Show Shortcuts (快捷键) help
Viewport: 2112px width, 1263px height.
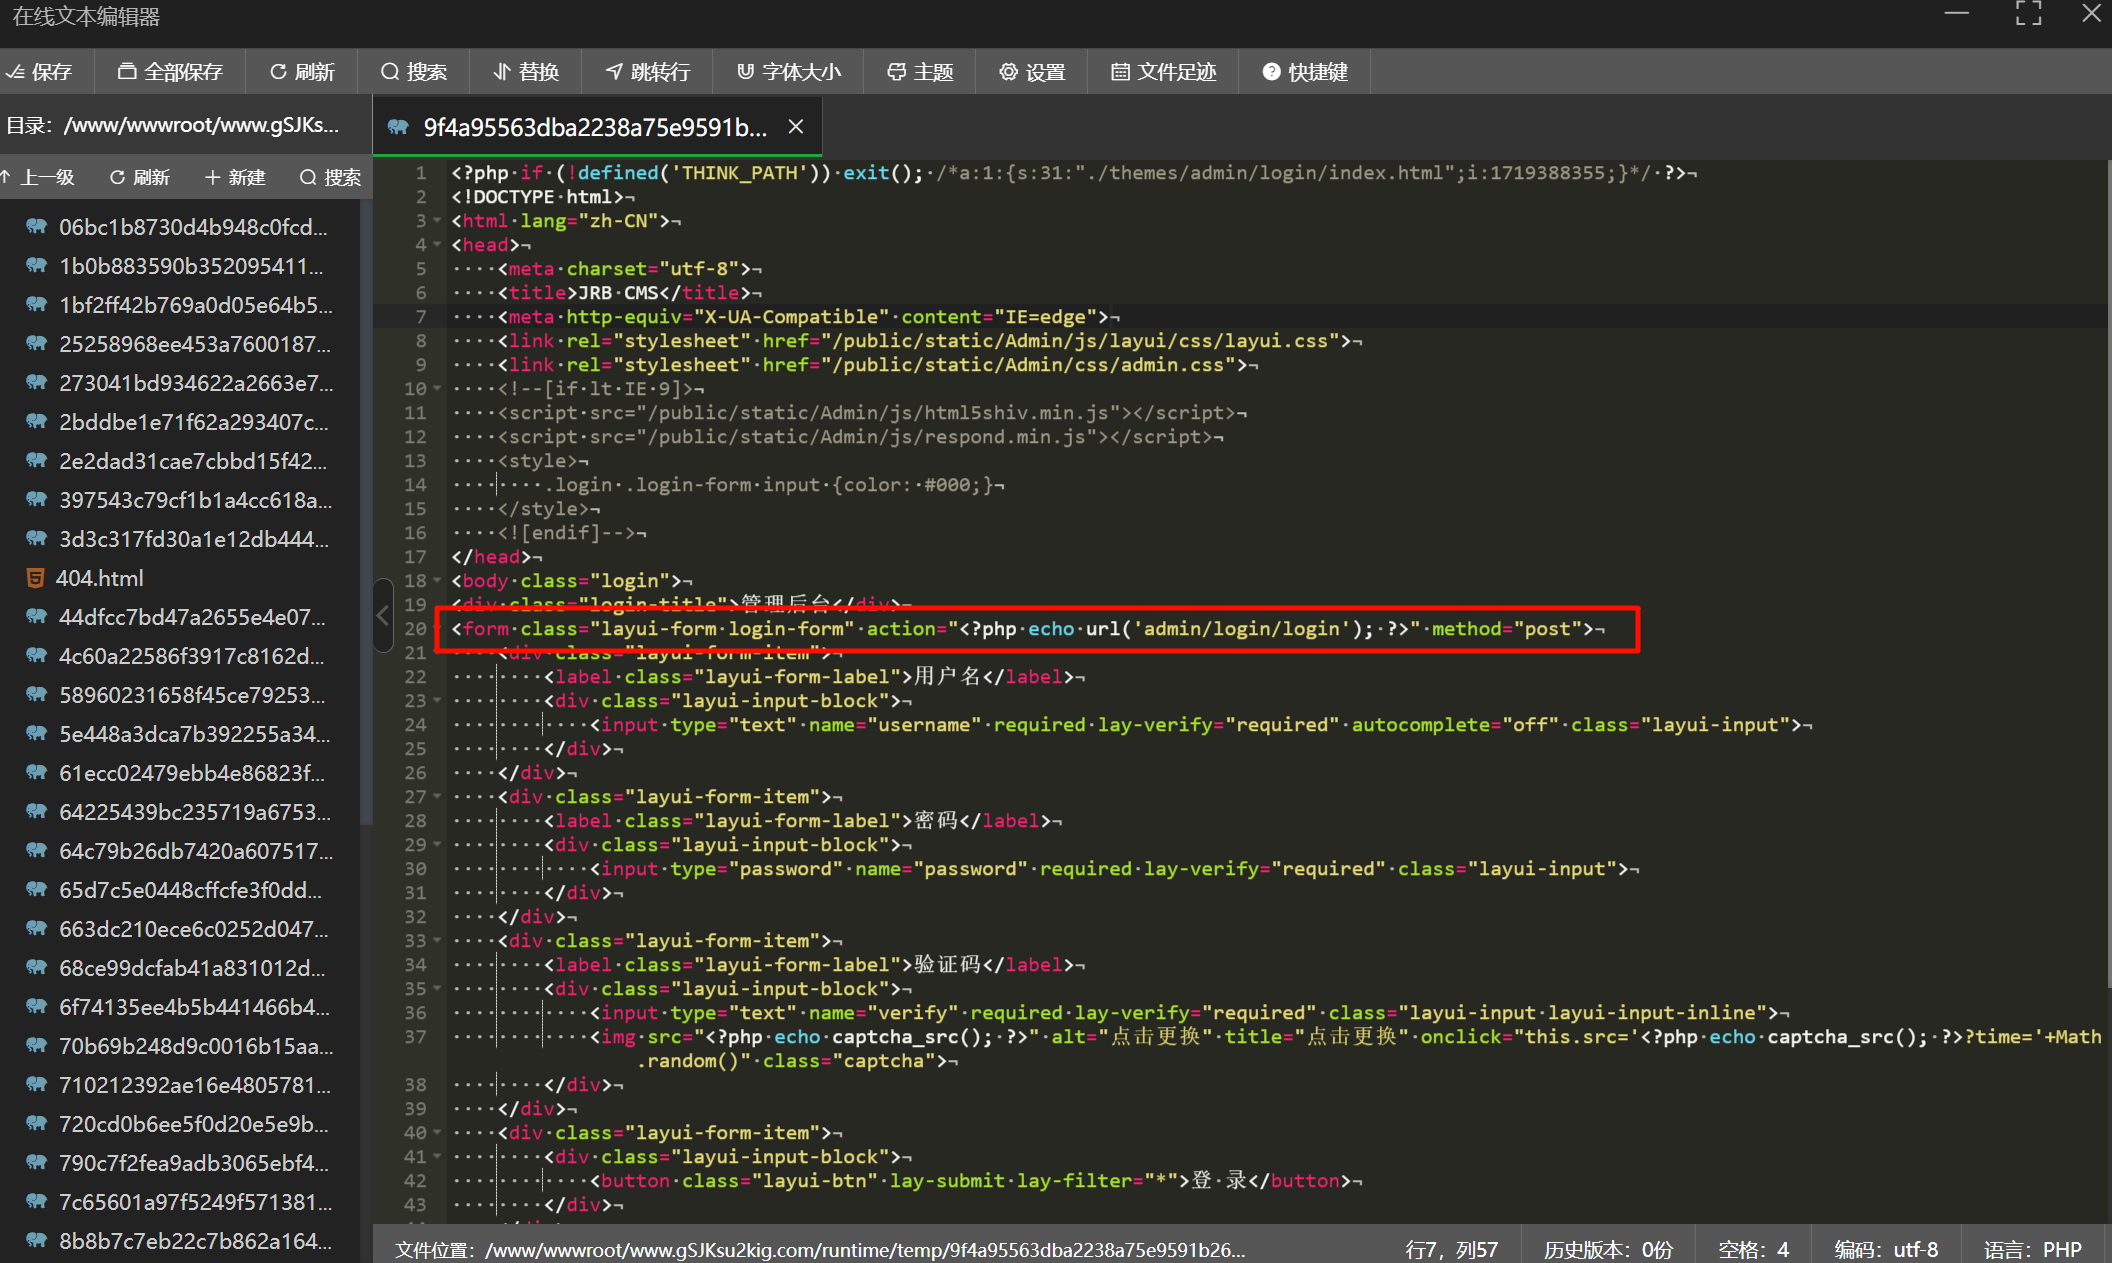click(1305, 72)
